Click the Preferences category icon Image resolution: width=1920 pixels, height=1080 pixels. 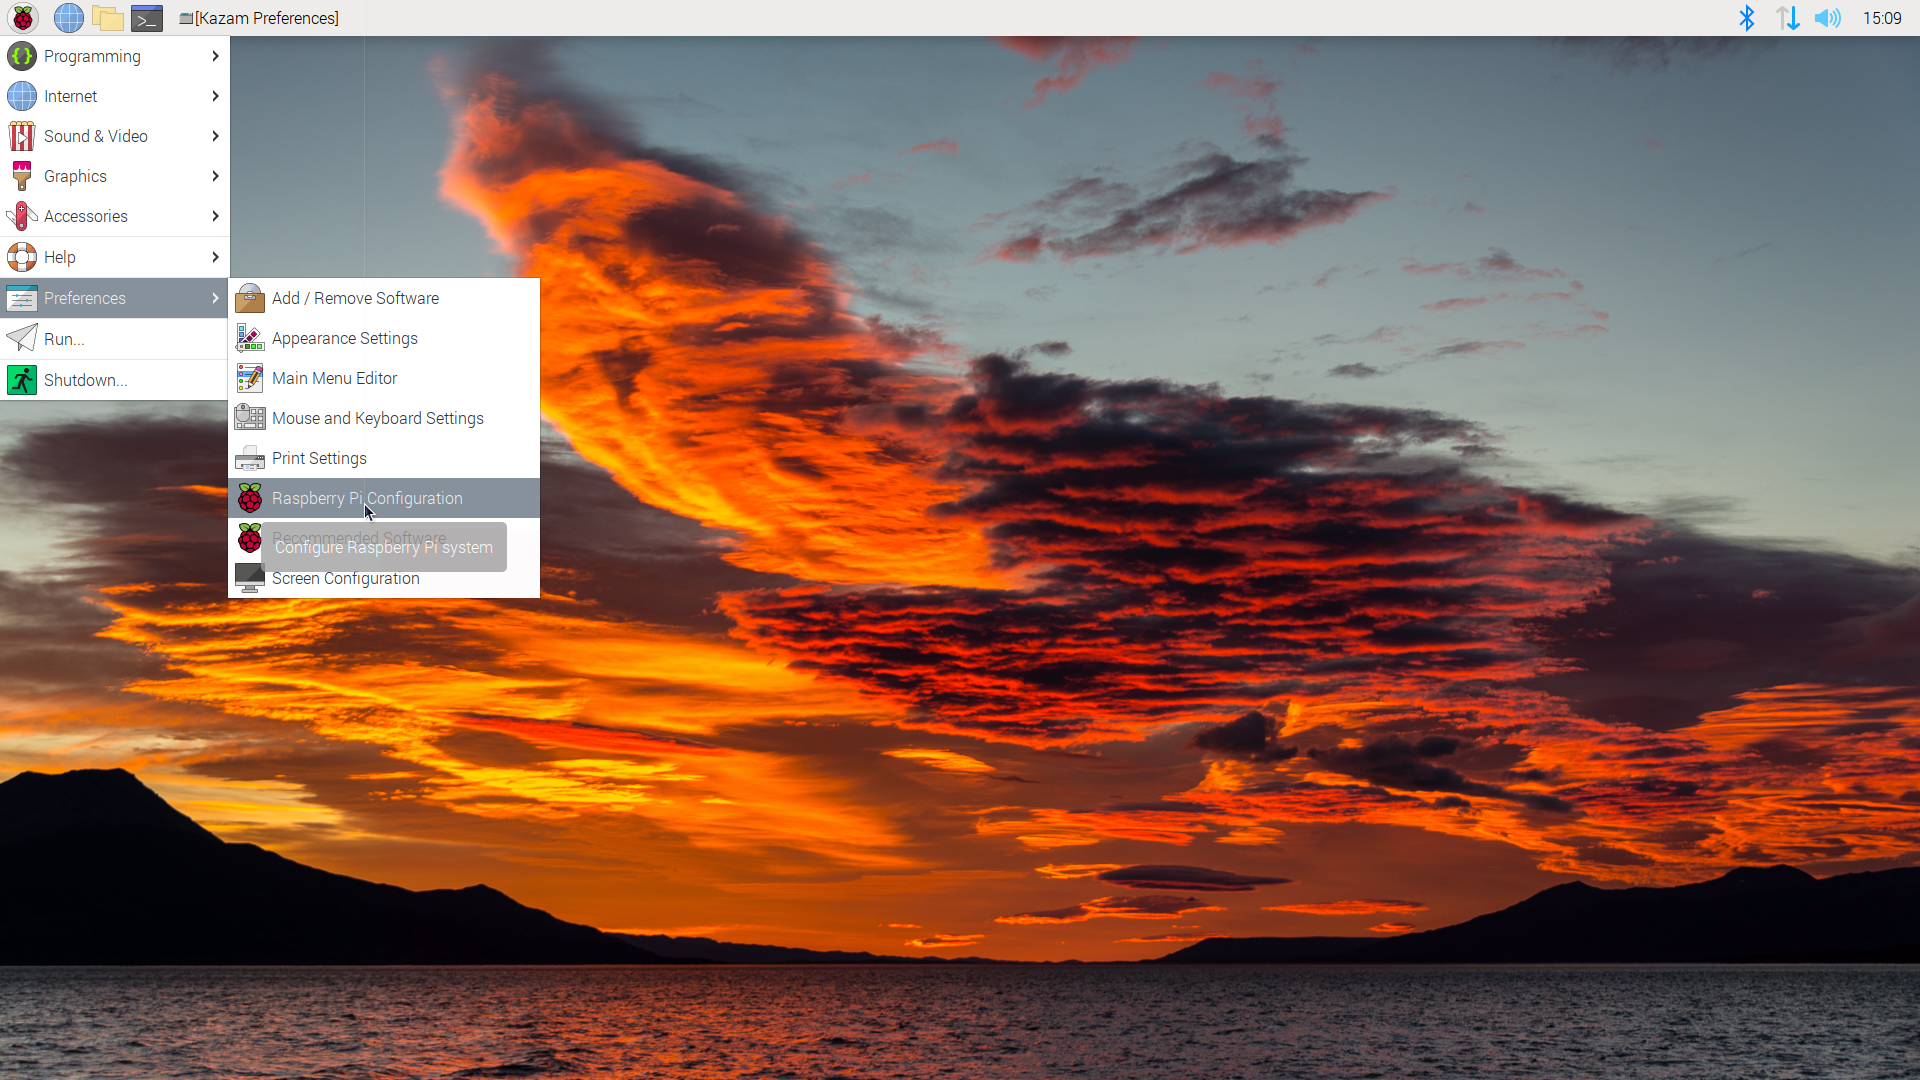22,298
